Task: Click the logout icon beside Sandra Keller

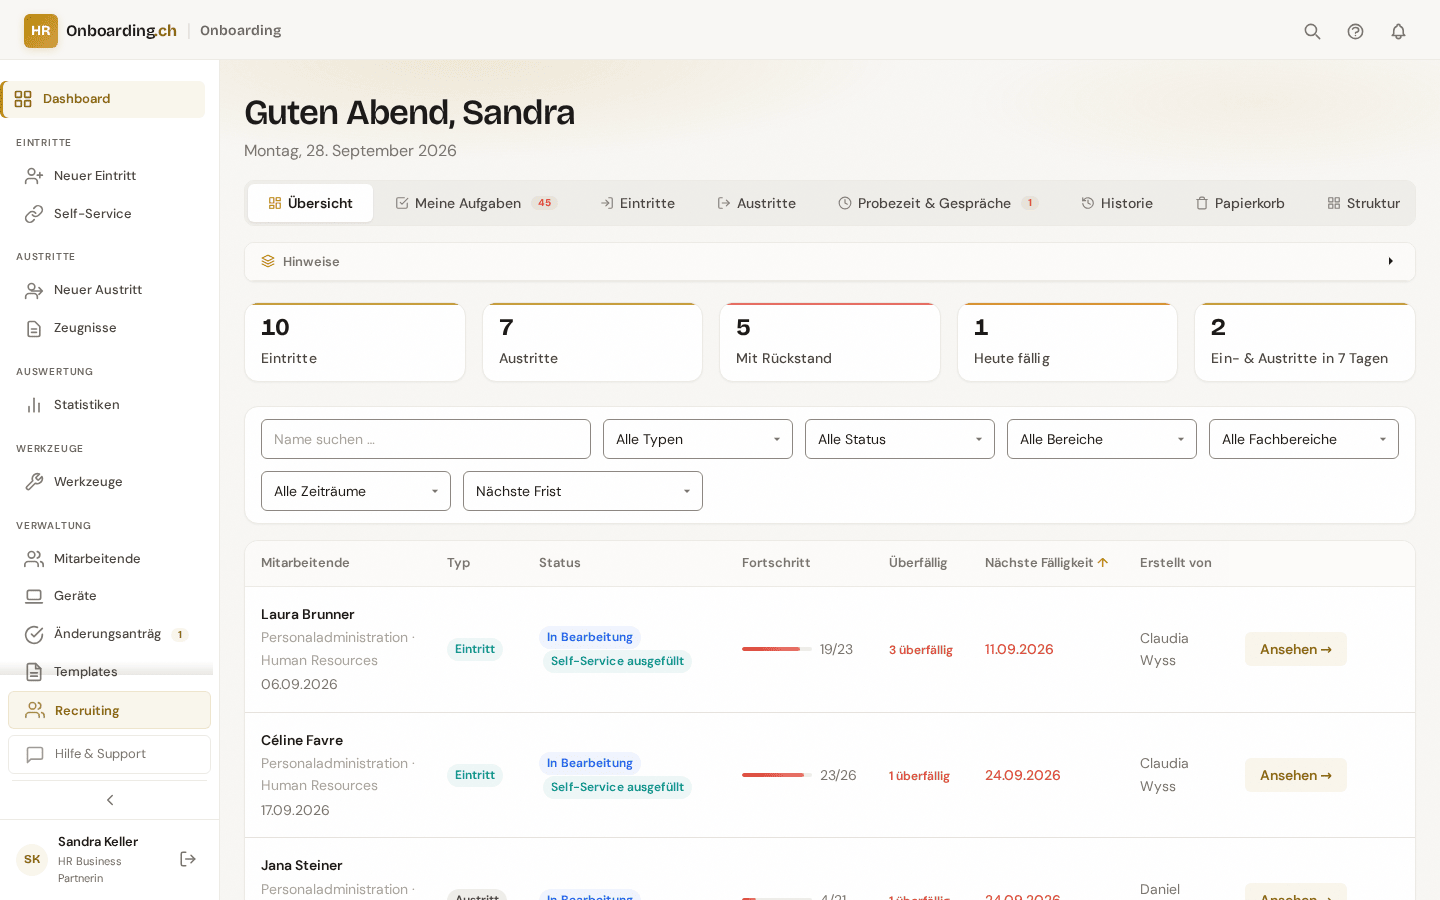Action: pyautogui.click(x=188, y=859)
